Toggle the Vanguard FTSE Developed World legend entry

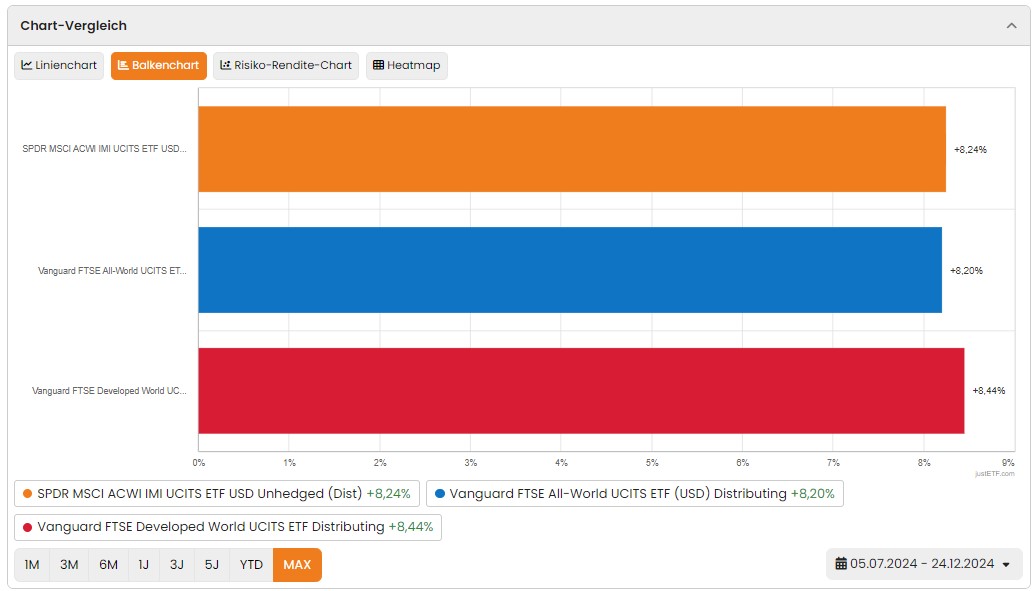point(228,527)
